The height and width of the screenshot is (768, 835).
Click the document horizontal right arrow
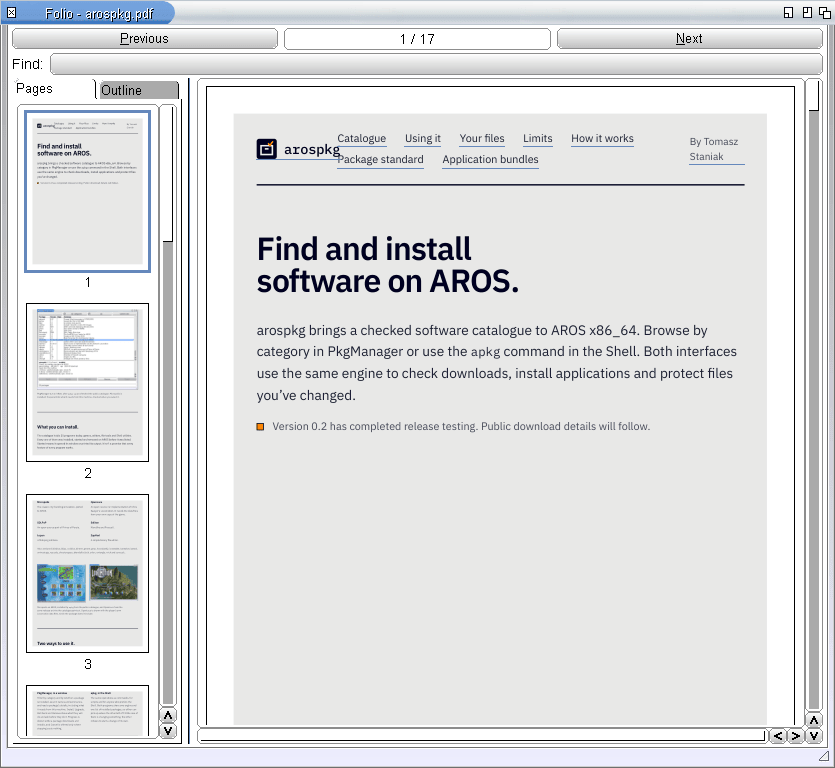coord(796,736)
